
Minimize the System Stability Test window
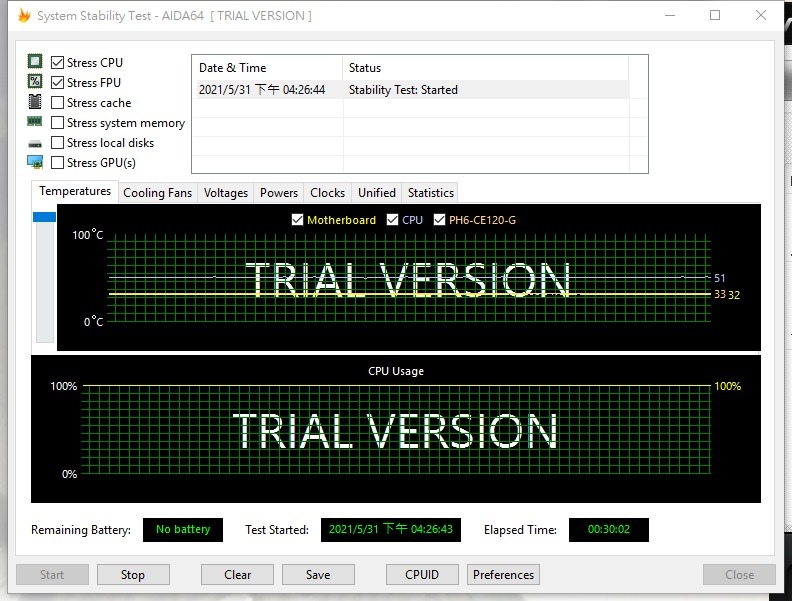pos(670,16)
